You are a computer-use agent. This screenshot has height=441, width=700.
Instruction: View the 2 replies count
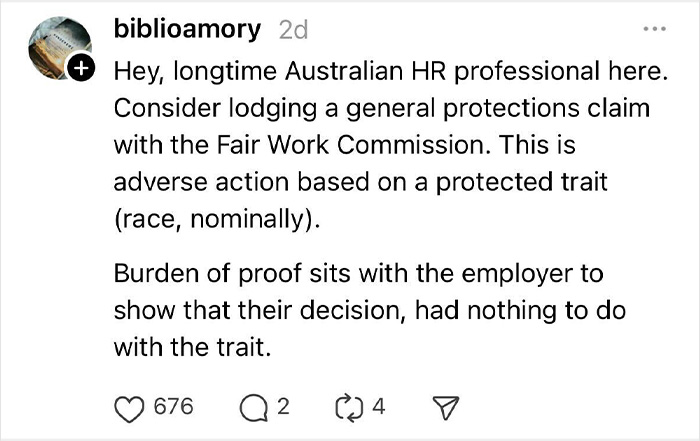coord(283,407)
